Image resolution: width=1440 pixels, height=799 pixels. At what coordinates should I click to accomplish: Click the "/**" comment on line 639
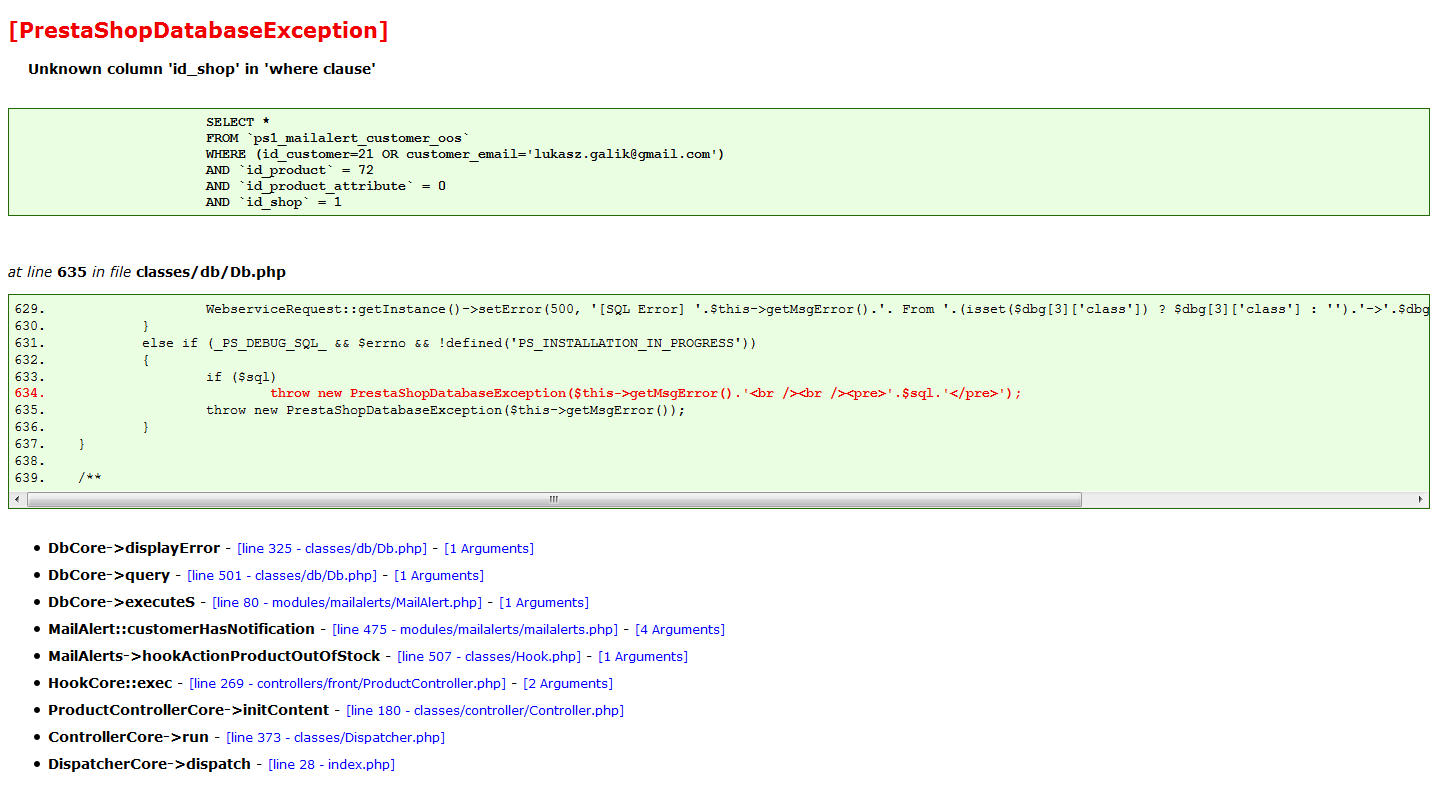coord(90,477)
